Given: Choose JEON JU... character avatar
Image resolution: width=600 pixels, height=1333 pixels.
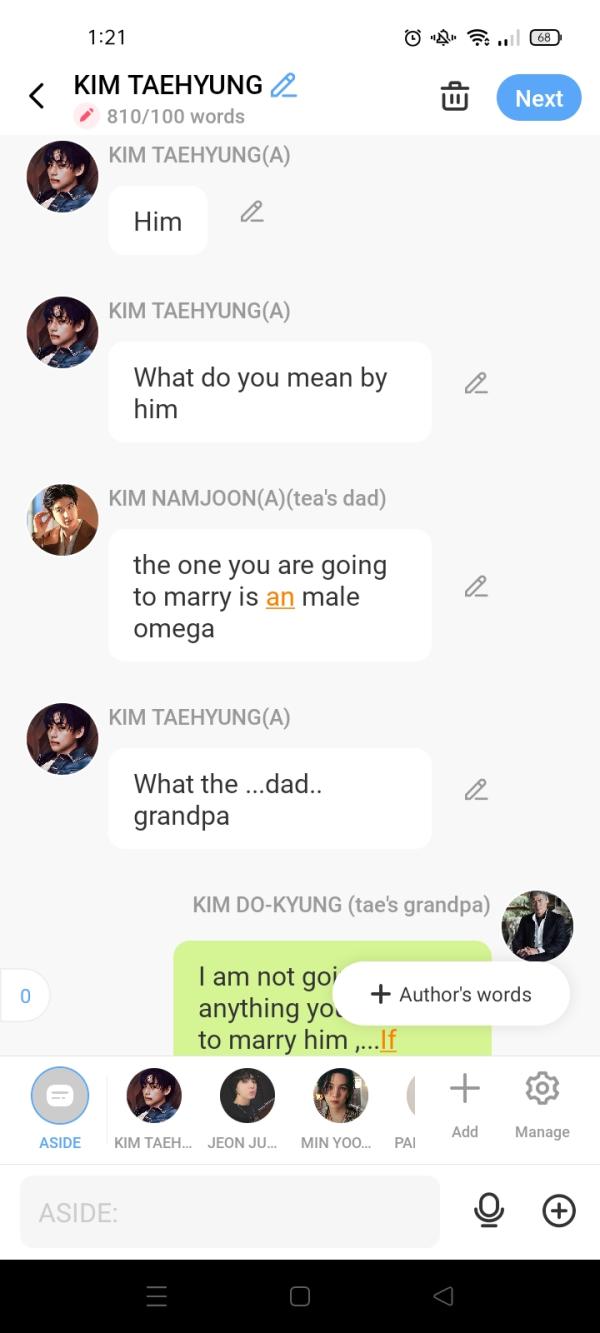Looking at the screenshot, I should point(247,1097).
